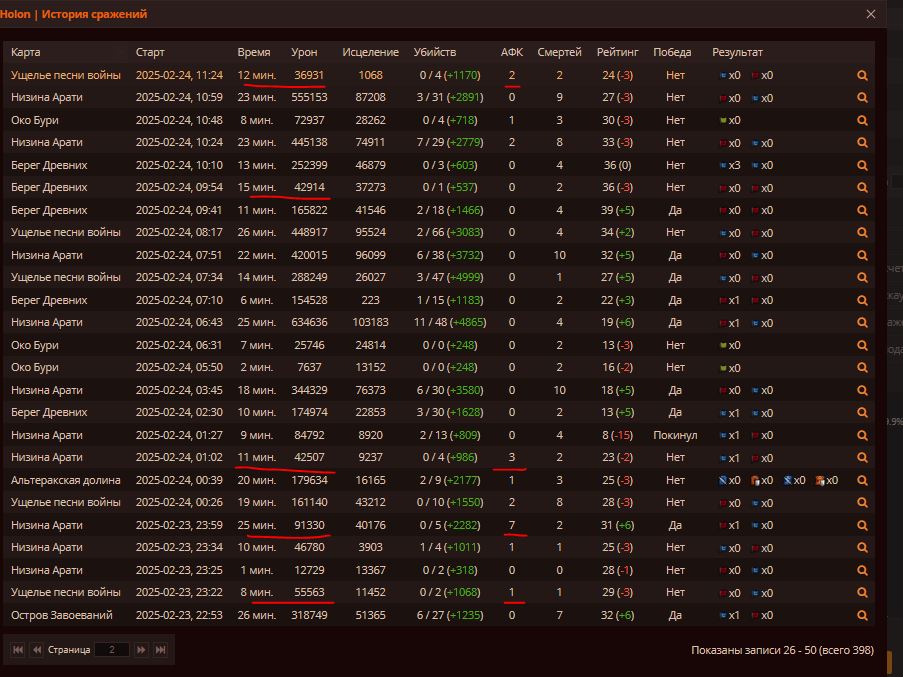Screen dimensions: 903x677
Task: Open magnifier for Низина Арати 01:27 battle
Action: 862,435
